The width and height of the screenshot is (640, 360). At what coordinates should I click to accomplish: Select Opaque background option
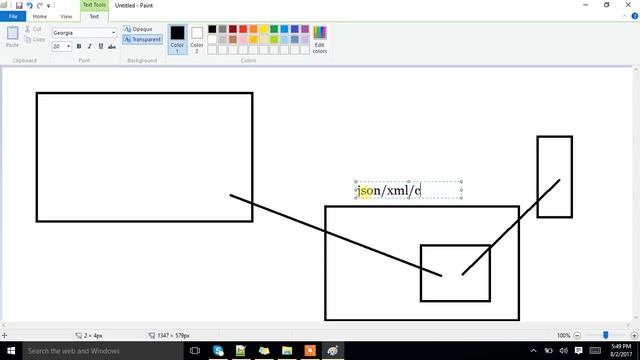(x=138, y=29)
